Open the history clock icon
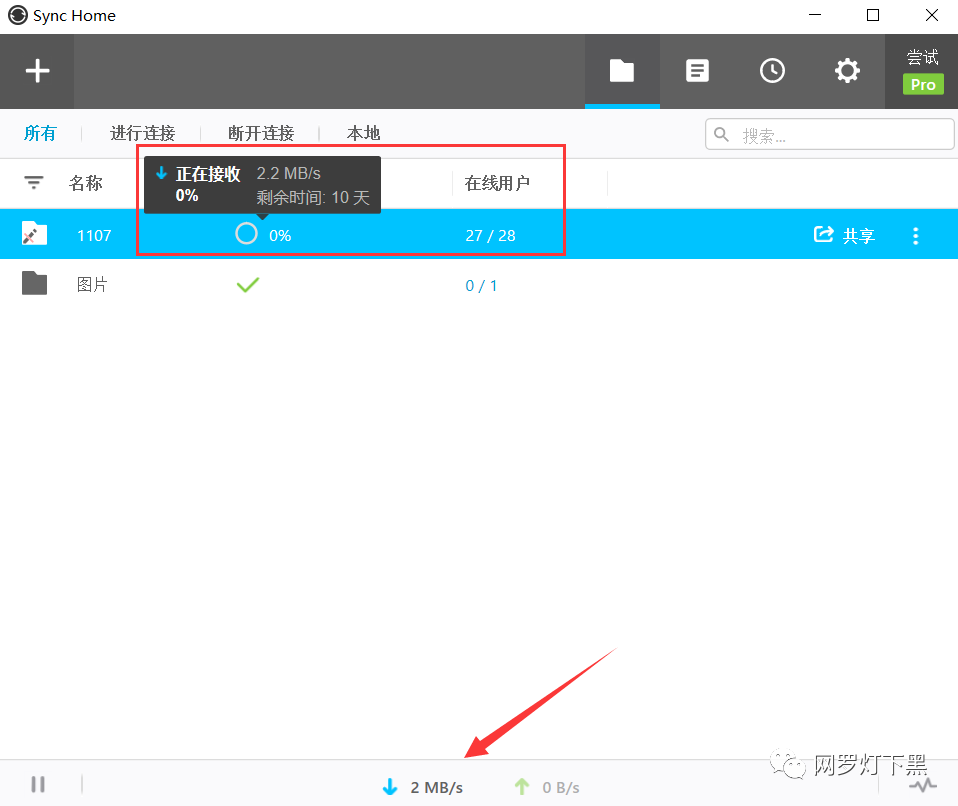The image size is (958, 806). [x=772, y=71]
